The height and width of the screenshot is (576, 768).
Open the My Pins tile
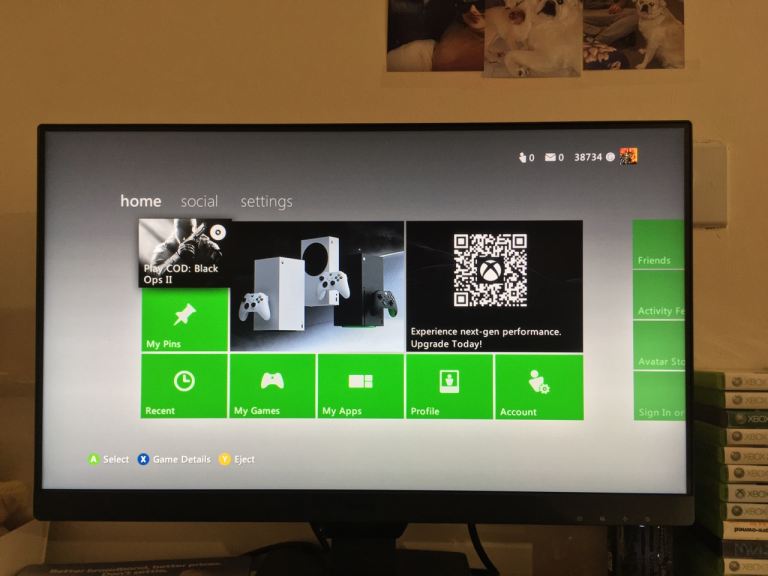click(184, 320)
